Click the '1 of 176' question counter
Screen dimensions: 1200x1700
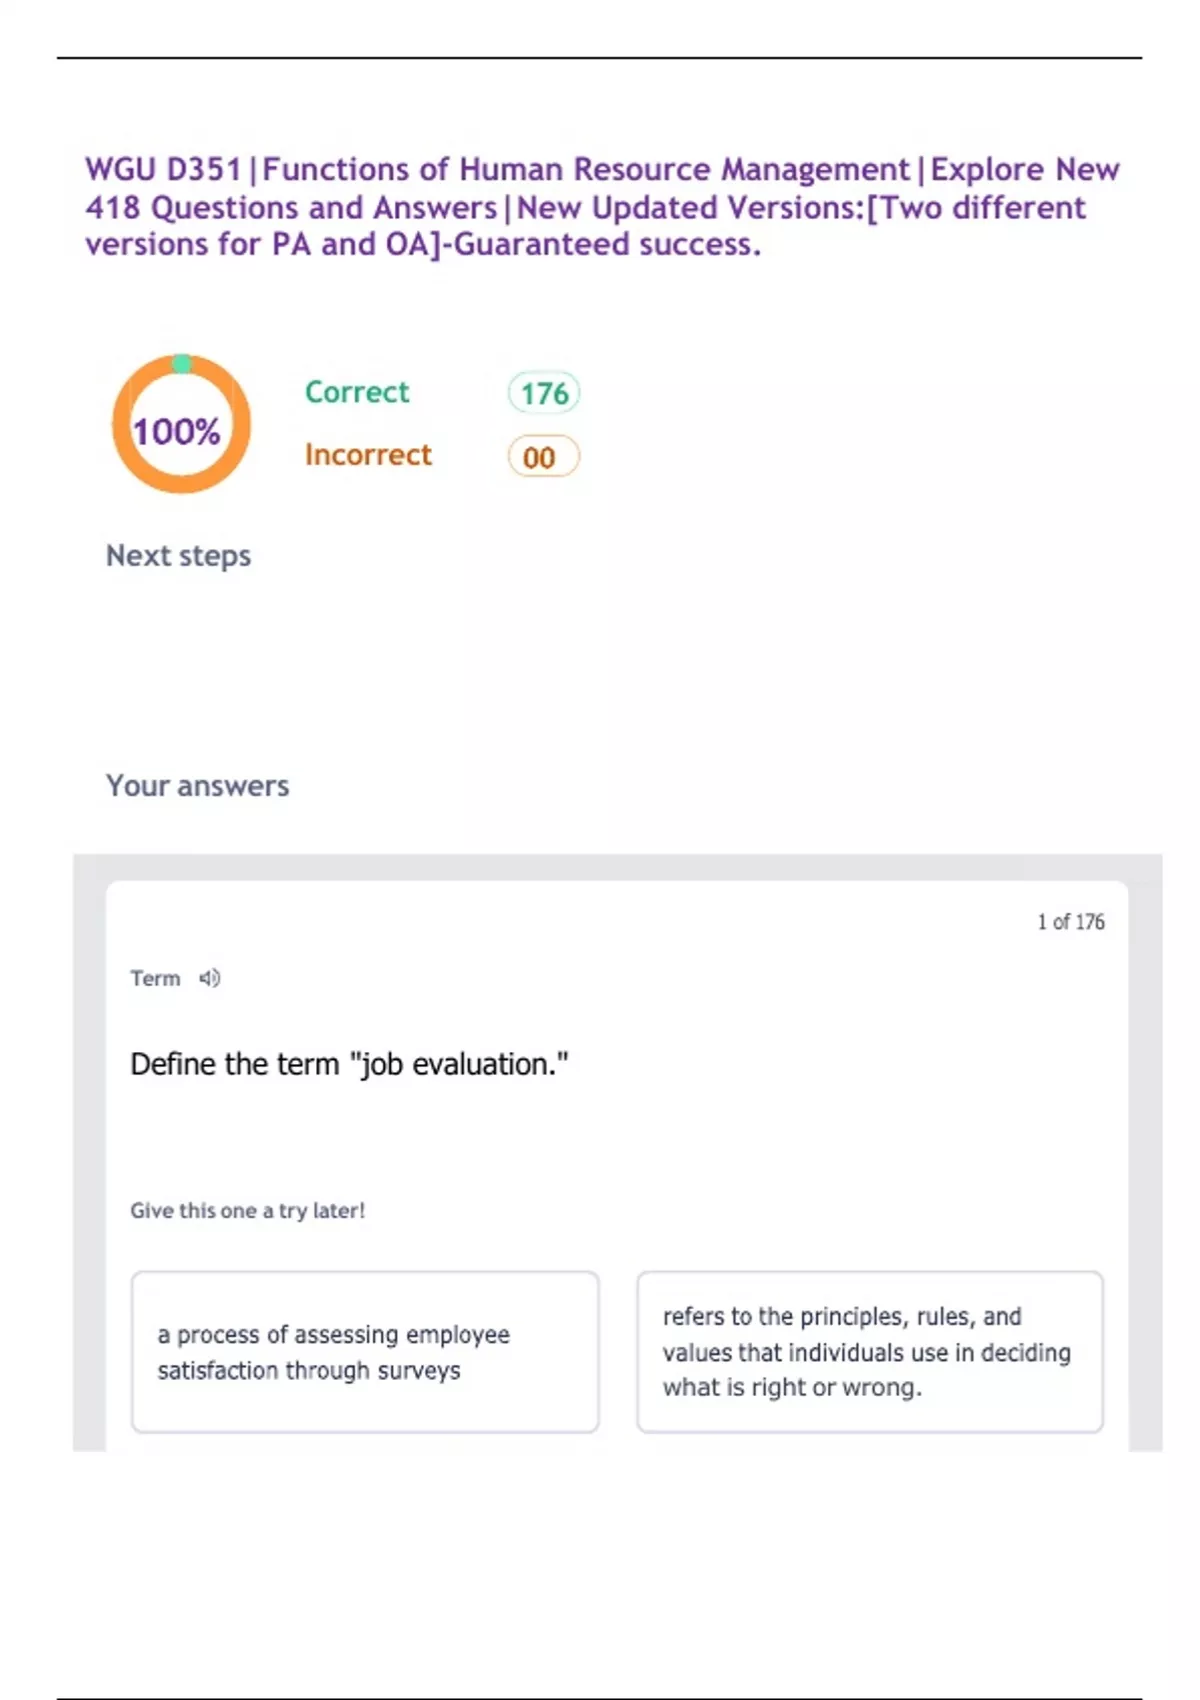1070,922
